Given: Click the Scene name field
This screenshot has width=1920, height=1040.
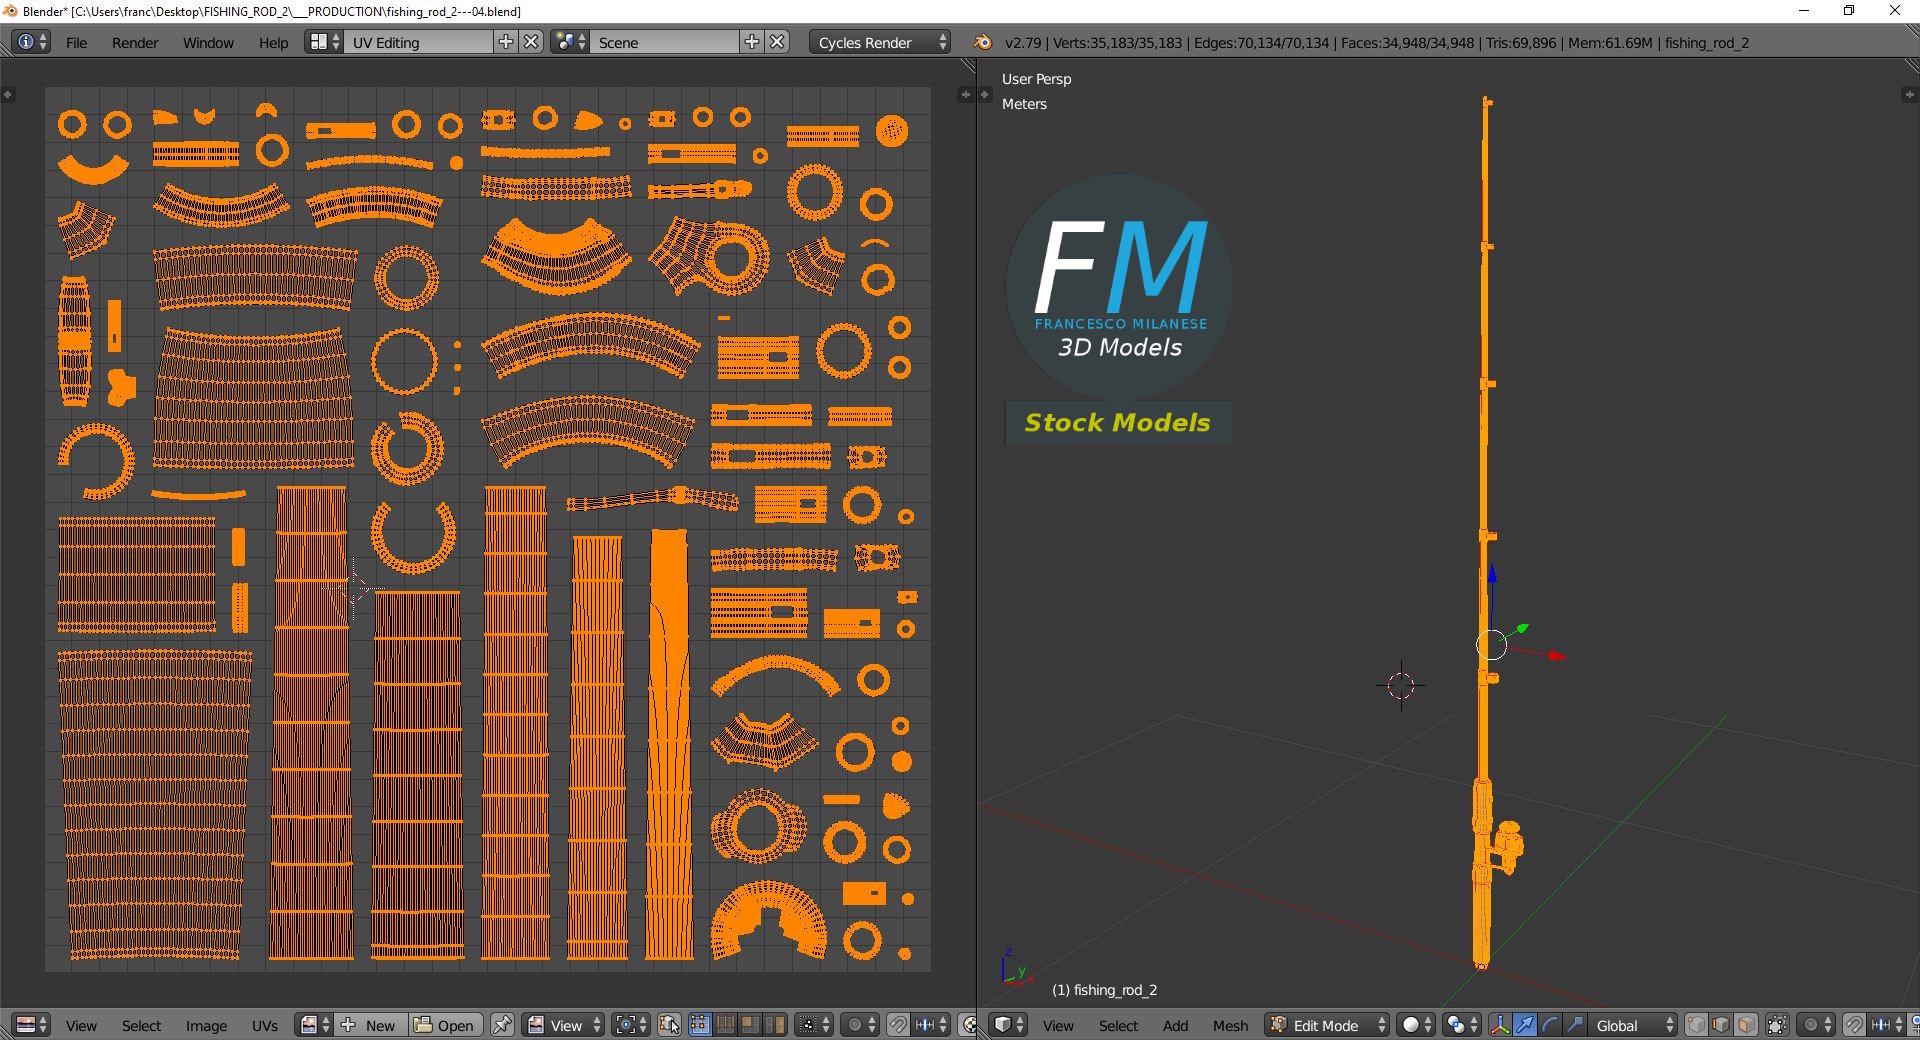Looking at the screenshot, I should pos(665,42).
